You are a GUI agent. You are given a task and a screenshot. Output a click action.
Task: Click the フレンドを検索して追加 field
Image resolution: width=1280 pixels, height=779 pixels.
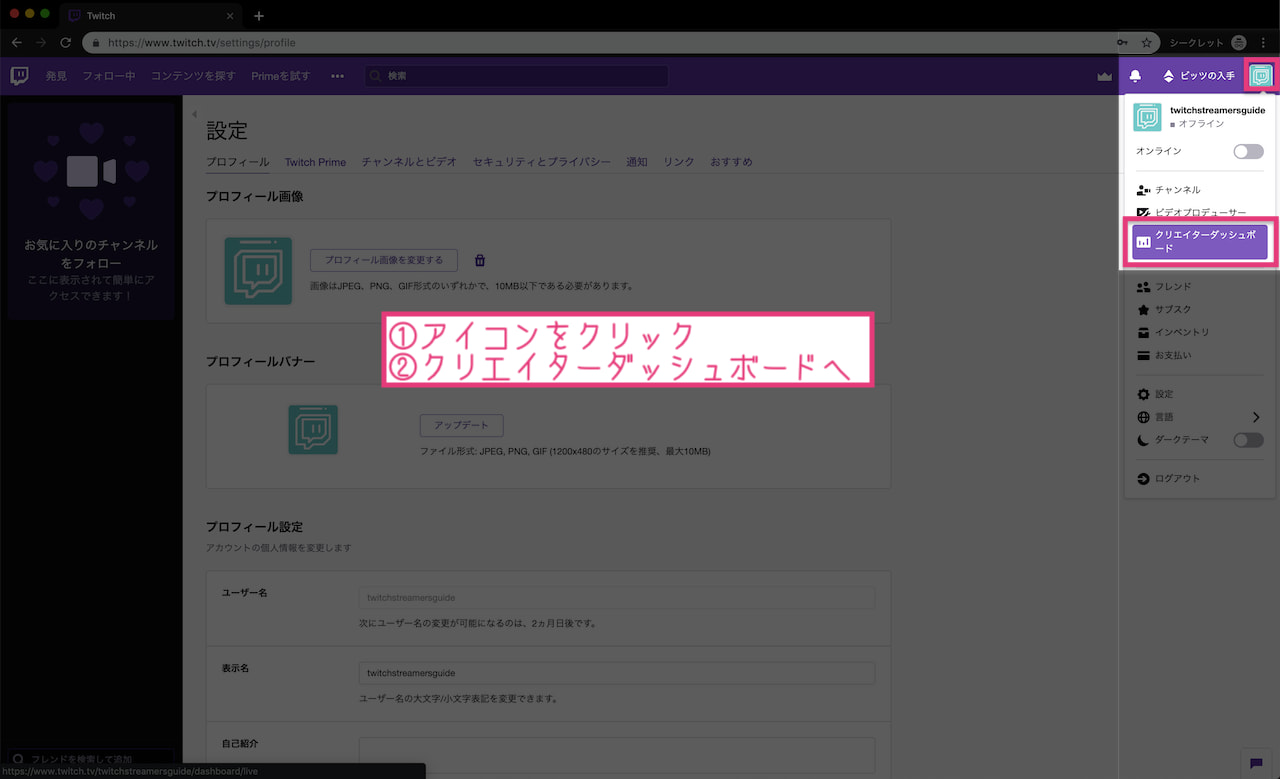pos(92,760)
